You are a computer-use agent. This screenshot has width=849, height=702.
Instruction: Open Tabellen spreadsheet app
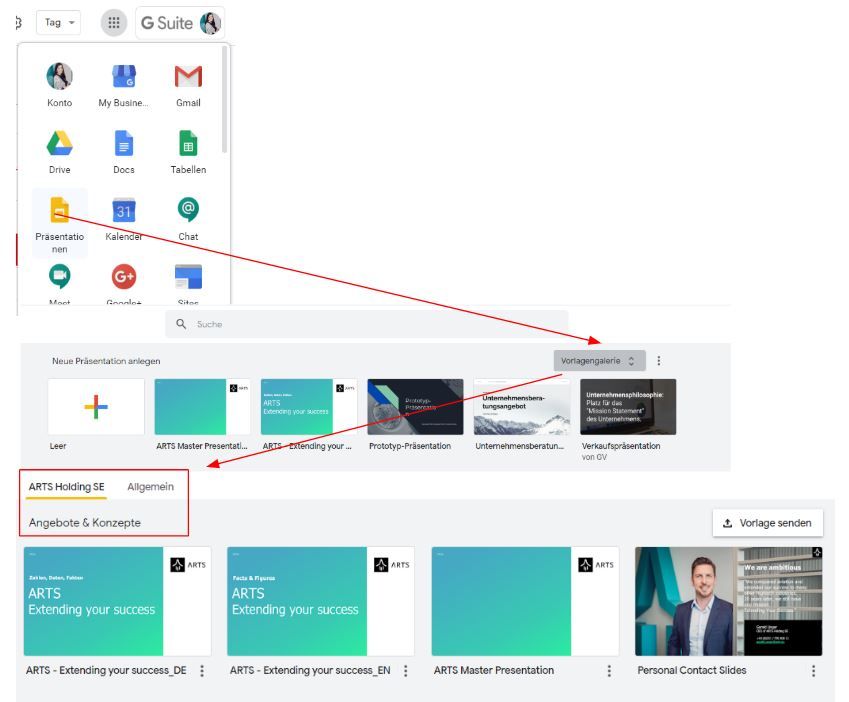tap(188, 152)
